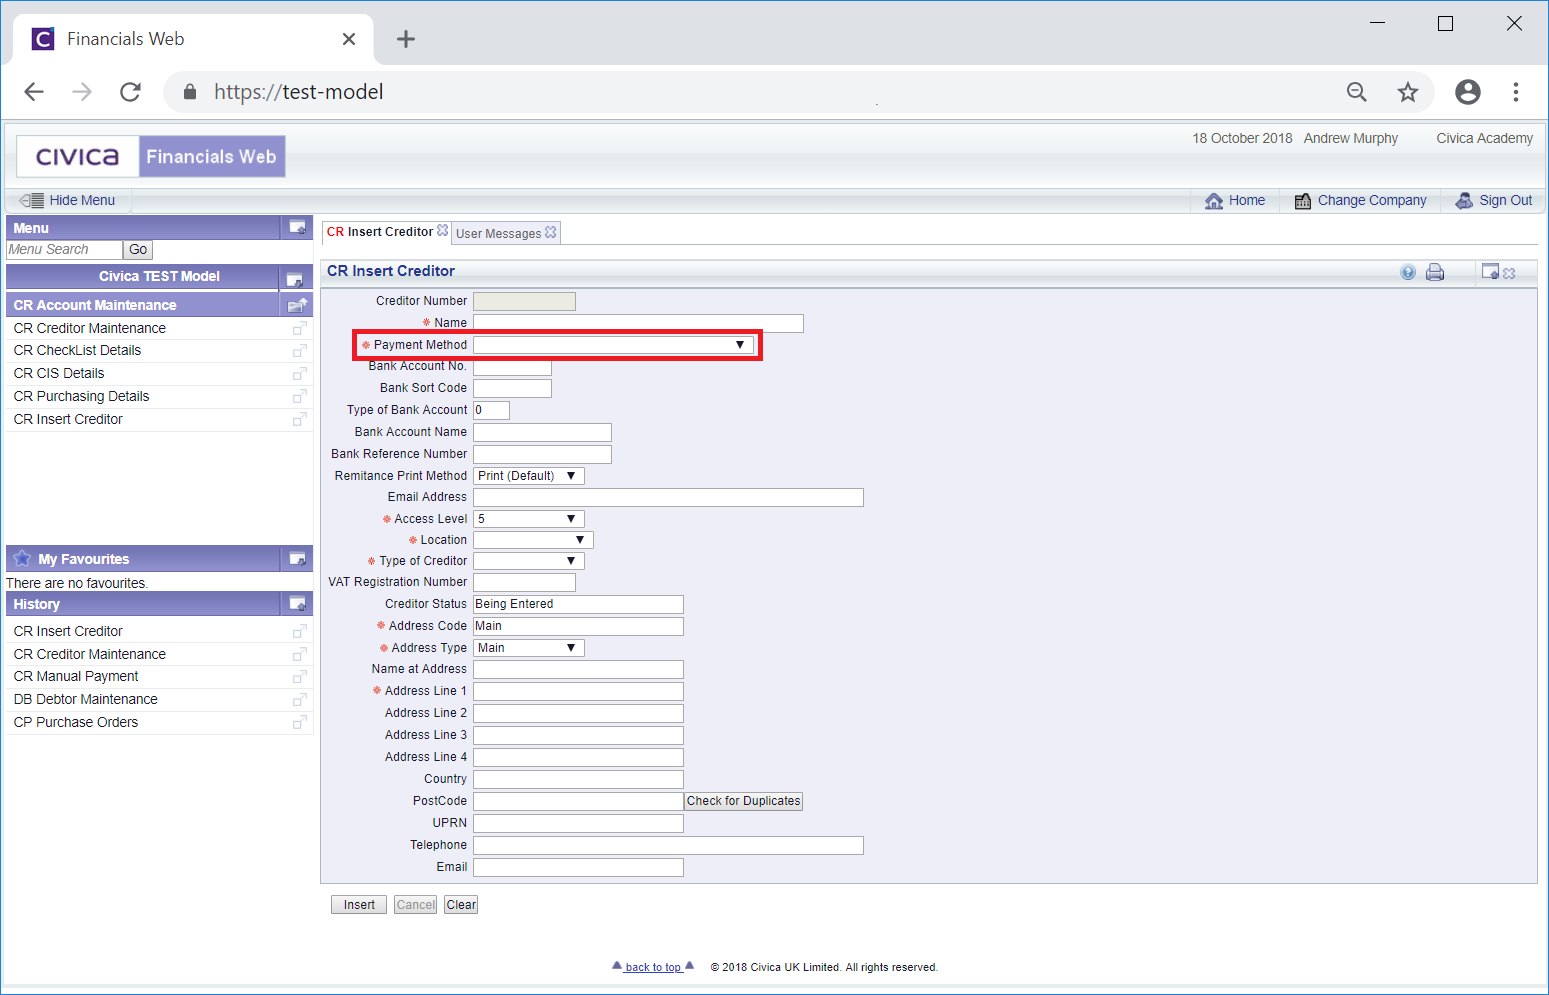This screenshot has width=1549, height=995.
Task: Open CR Manual Payment from History
Action: click(76, 676)
